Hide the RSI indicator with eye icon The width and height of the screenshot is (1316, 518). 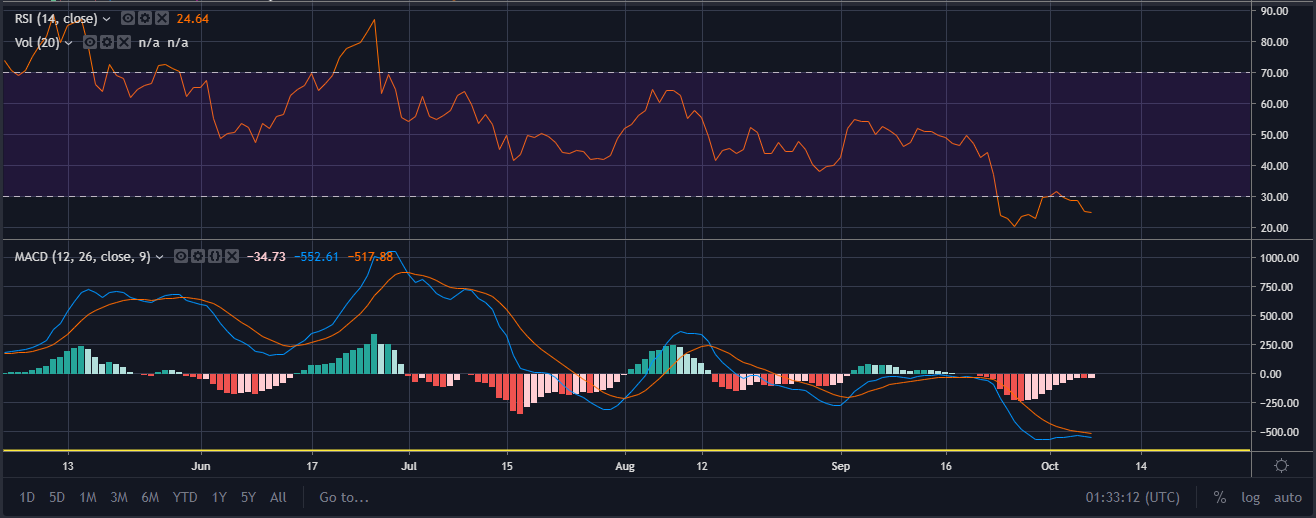pos(127,18)
